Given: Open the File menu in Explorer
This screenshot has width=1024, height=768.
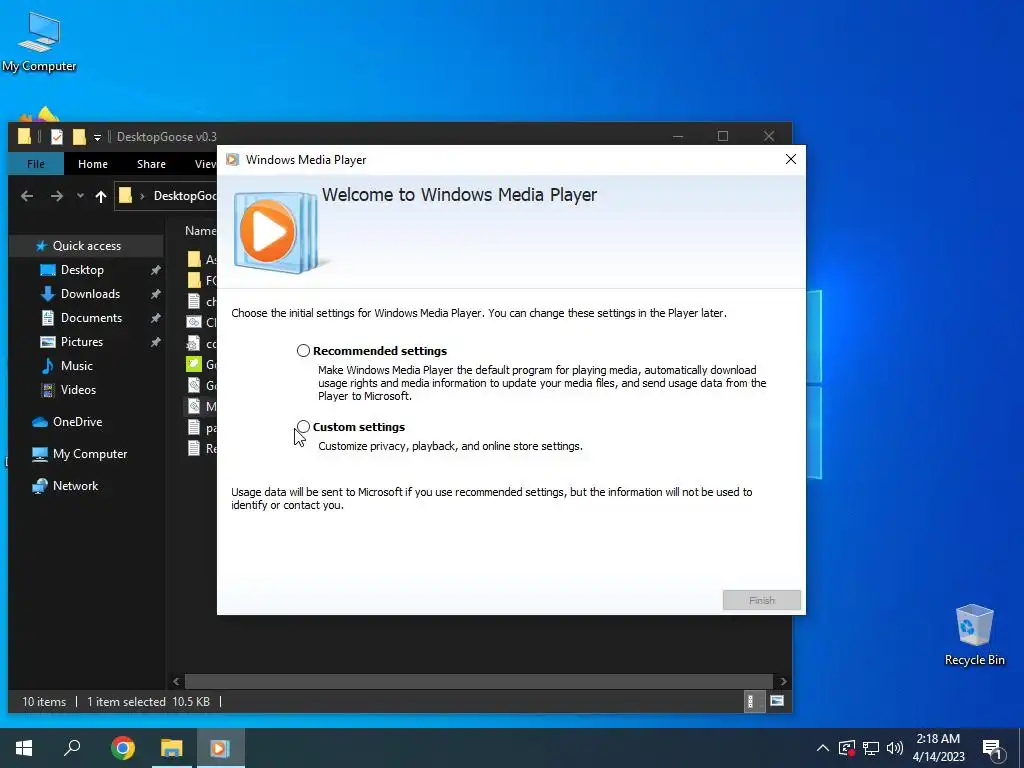Looking at the screenshot, I should (36, 164).
